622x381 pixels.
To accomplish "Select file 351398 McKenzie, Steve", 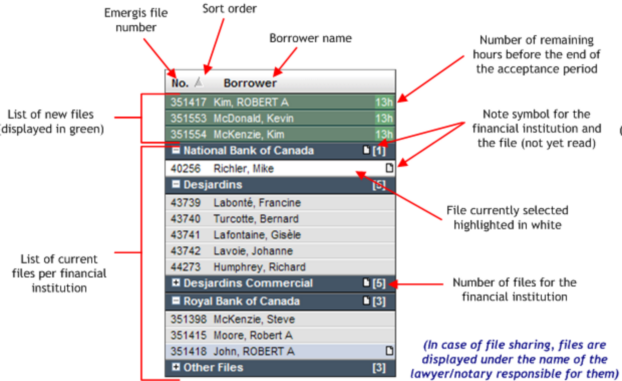I will click(280, 319).
